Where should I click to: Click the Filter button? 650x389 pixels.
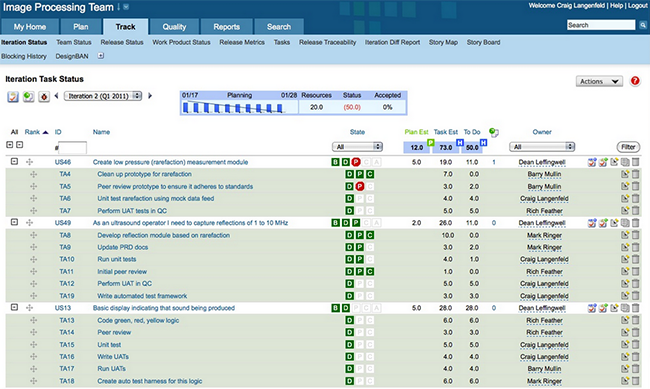628,147
